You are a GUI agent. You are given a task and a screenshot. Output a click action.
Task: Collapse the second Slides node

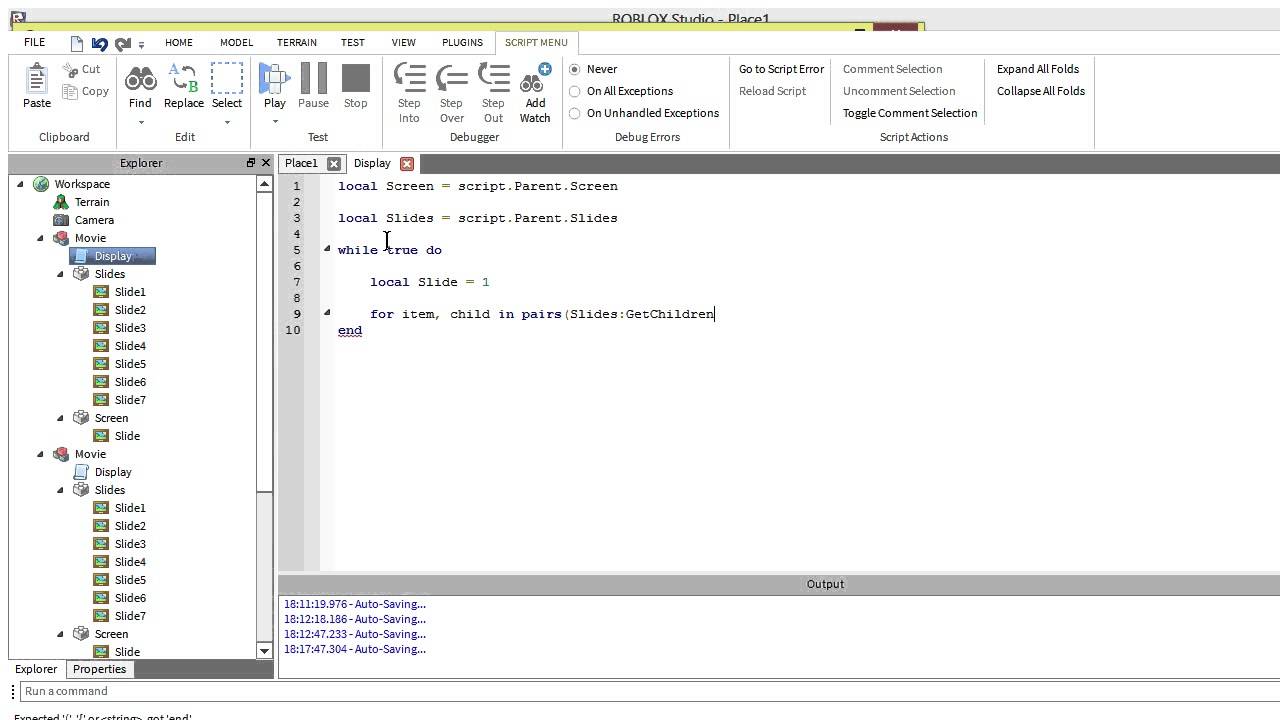click(60, 490)
